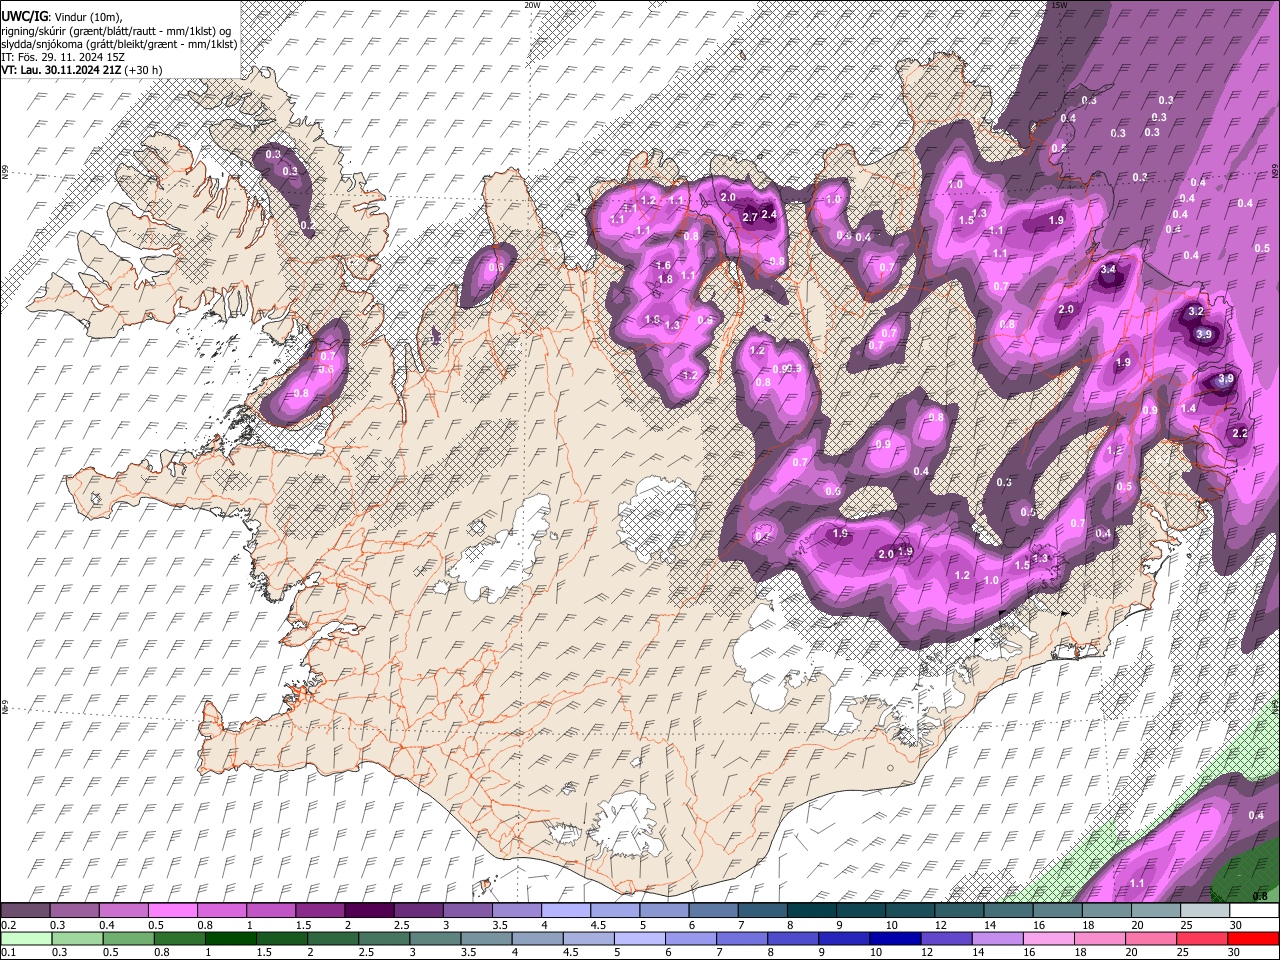Click the 25 label on the lower scale

point(1181,952)
